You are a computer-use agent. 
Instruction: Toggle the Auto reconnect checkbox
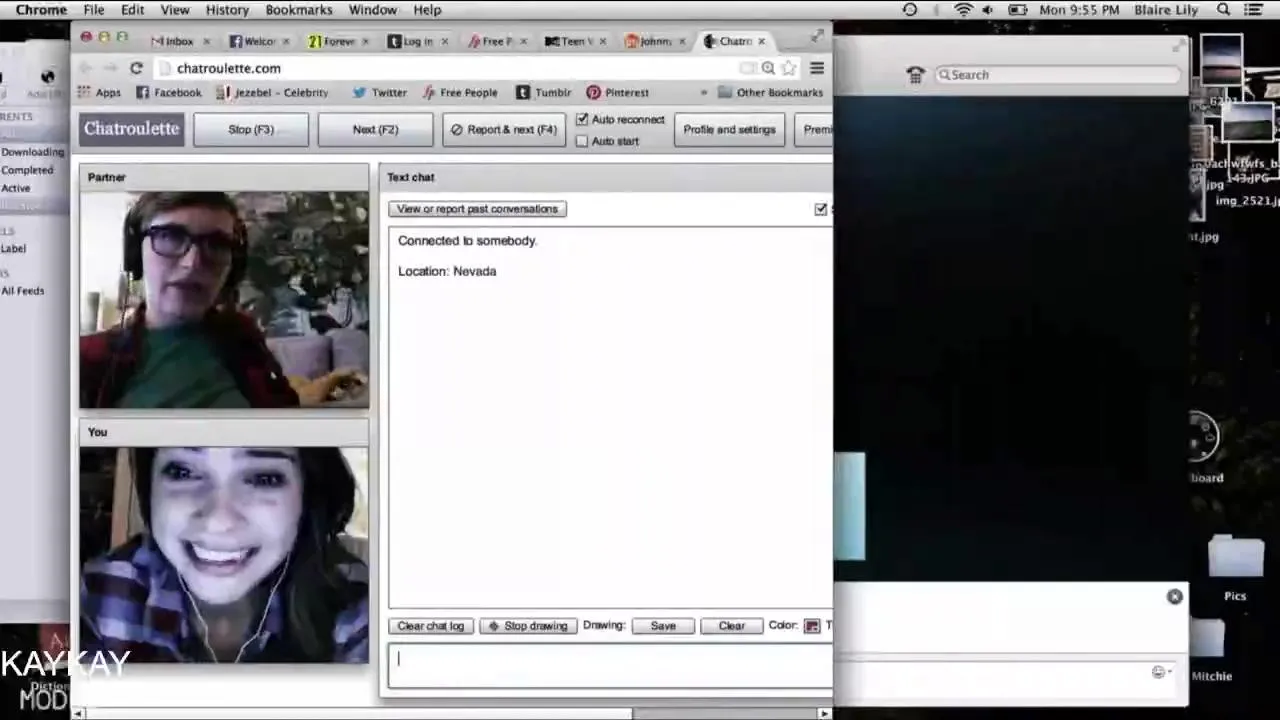(x=582, y=119)
